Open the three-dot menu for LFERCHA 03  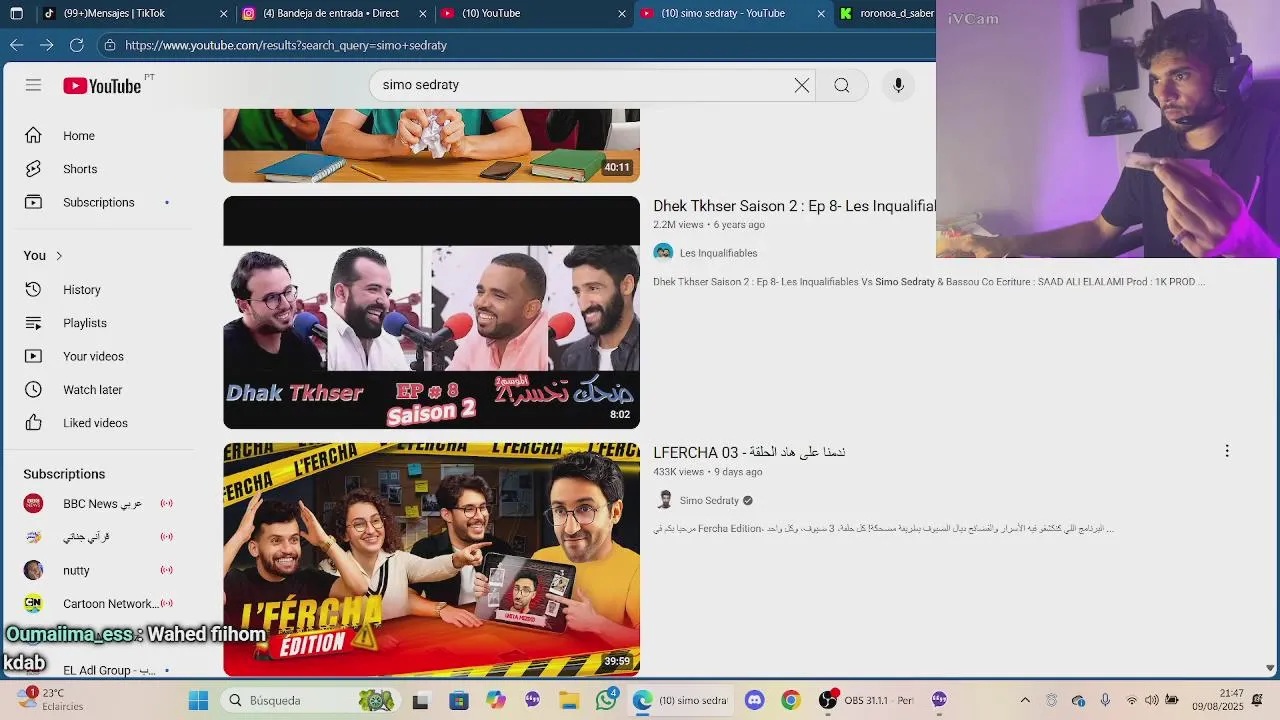point(1227,451)
